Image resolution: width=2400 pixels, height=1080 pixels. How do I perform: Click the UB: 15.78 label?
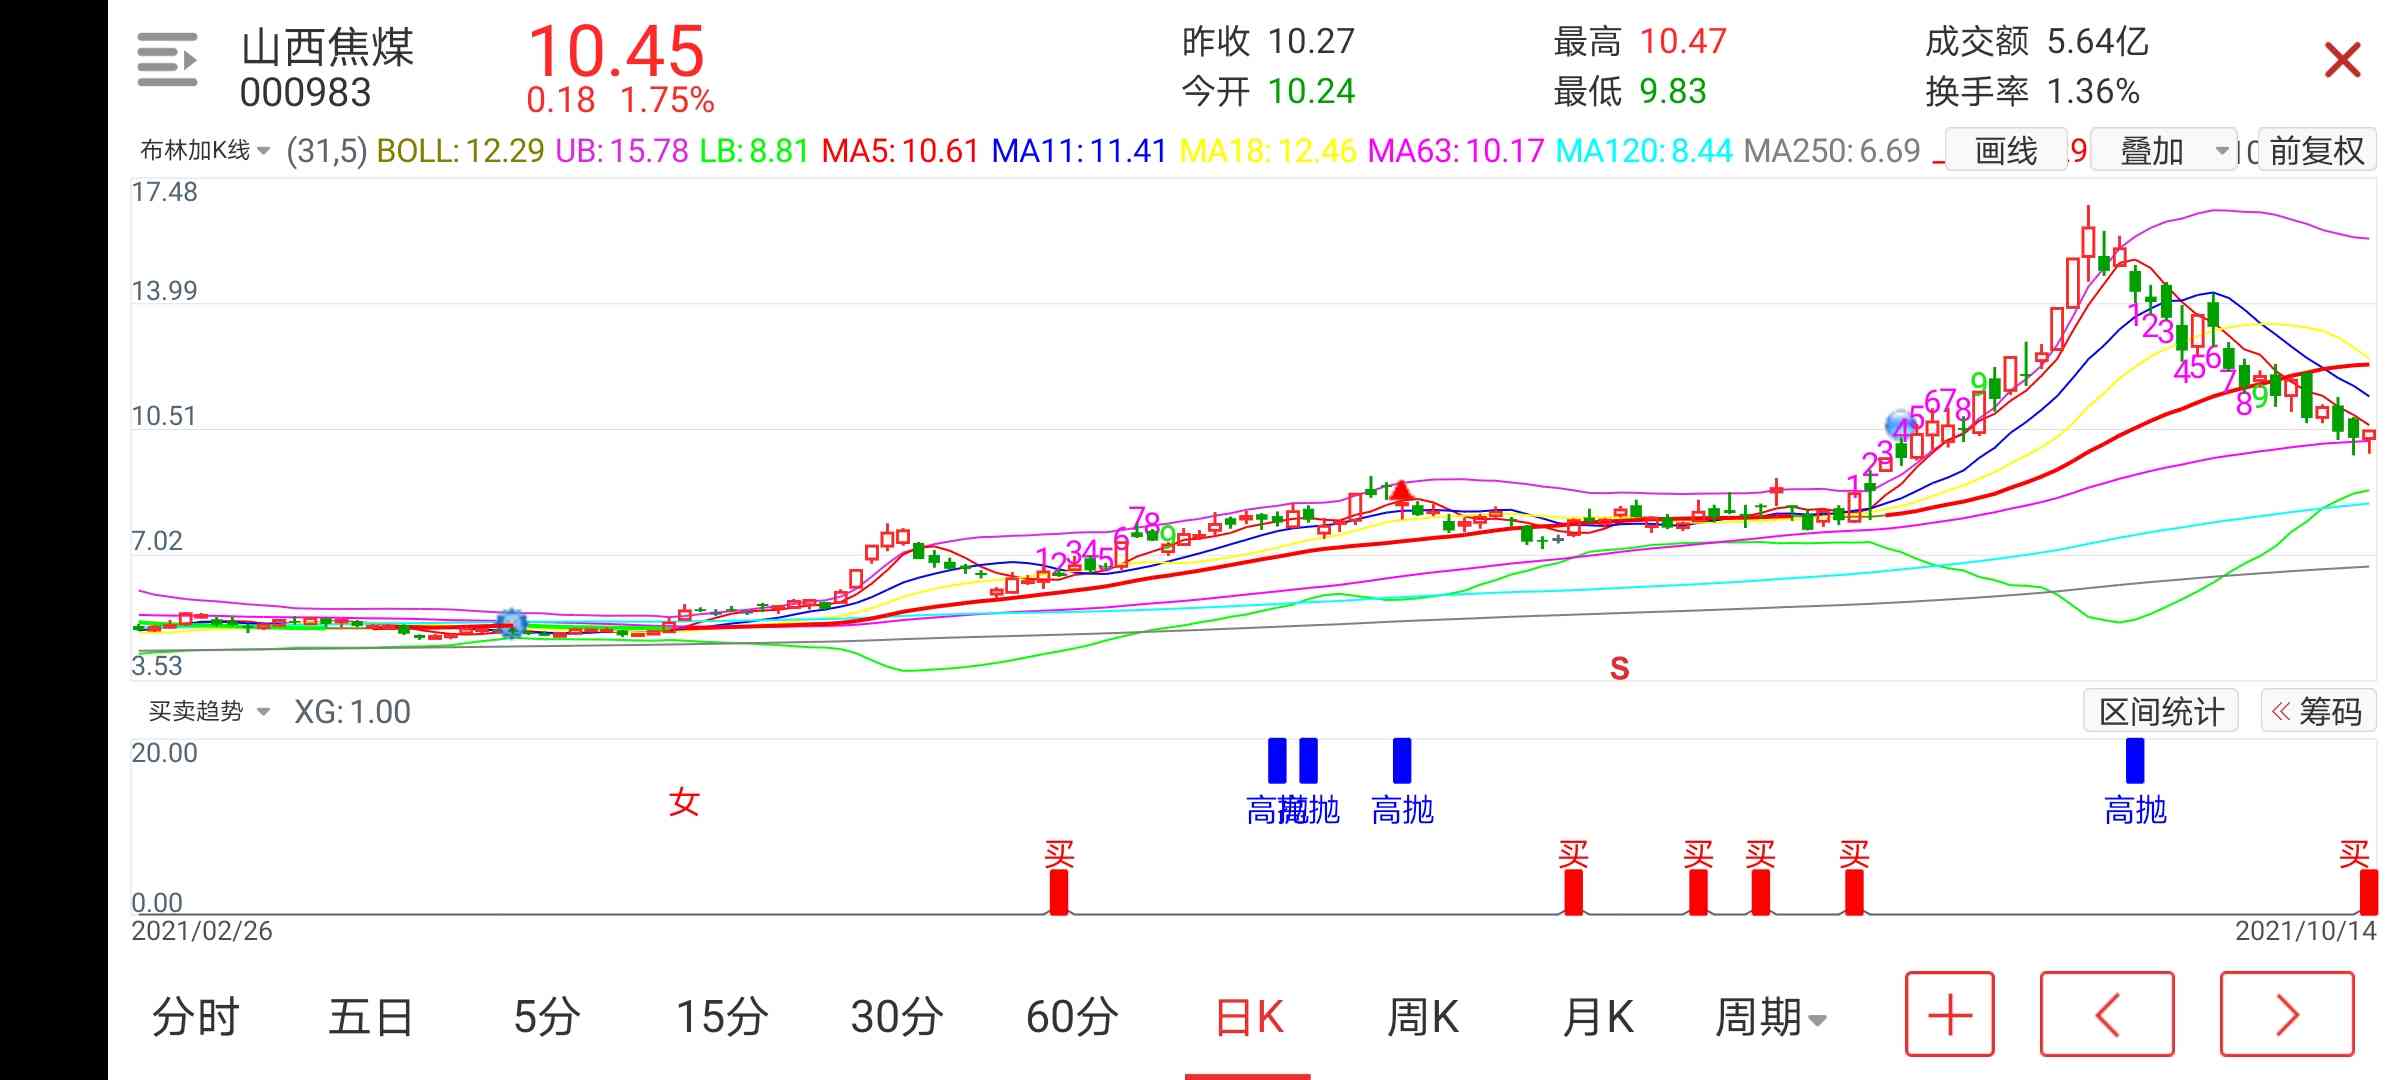pyautogui.click(x=622, y=151)
